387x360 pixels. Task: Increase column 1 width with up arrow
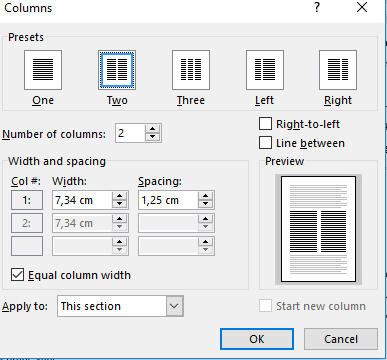point(120,196)
